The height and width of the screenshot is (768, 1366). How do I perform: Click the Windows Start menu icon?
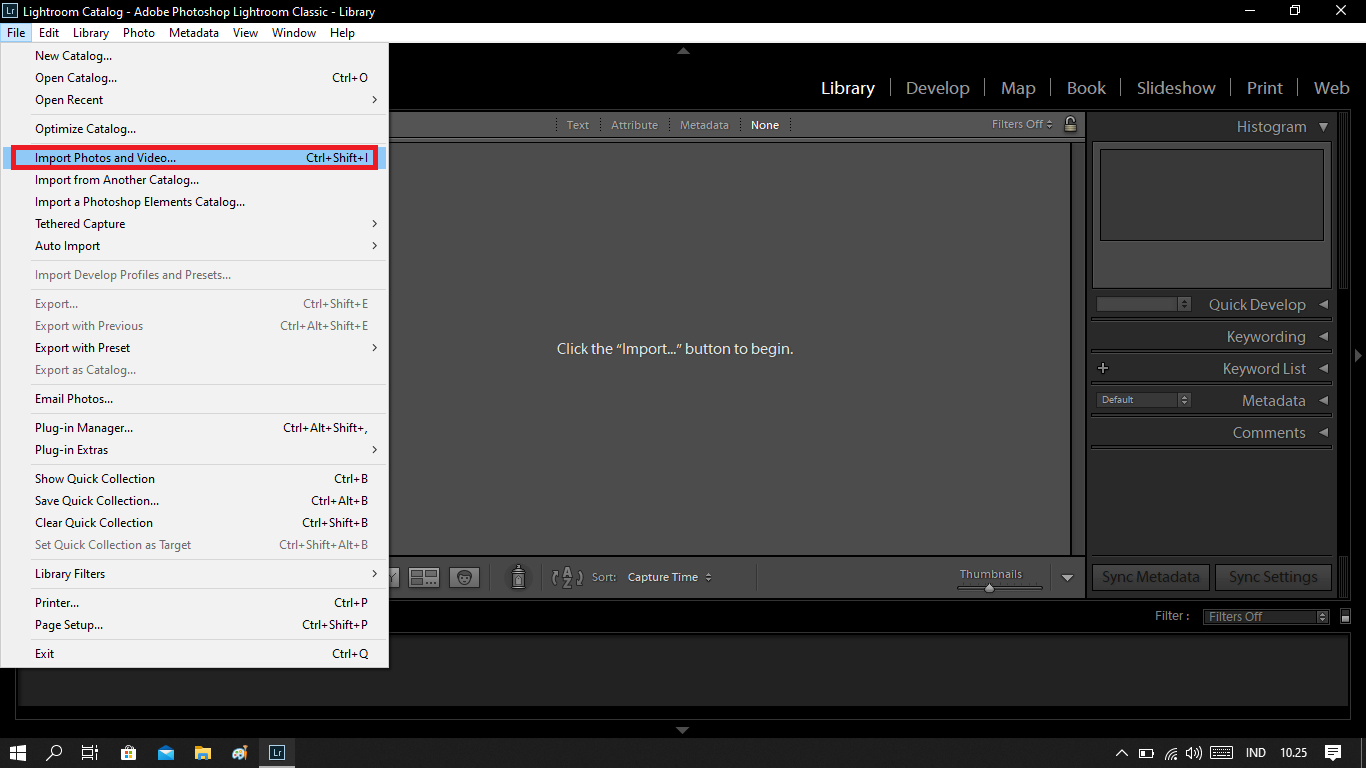[17, 752]
